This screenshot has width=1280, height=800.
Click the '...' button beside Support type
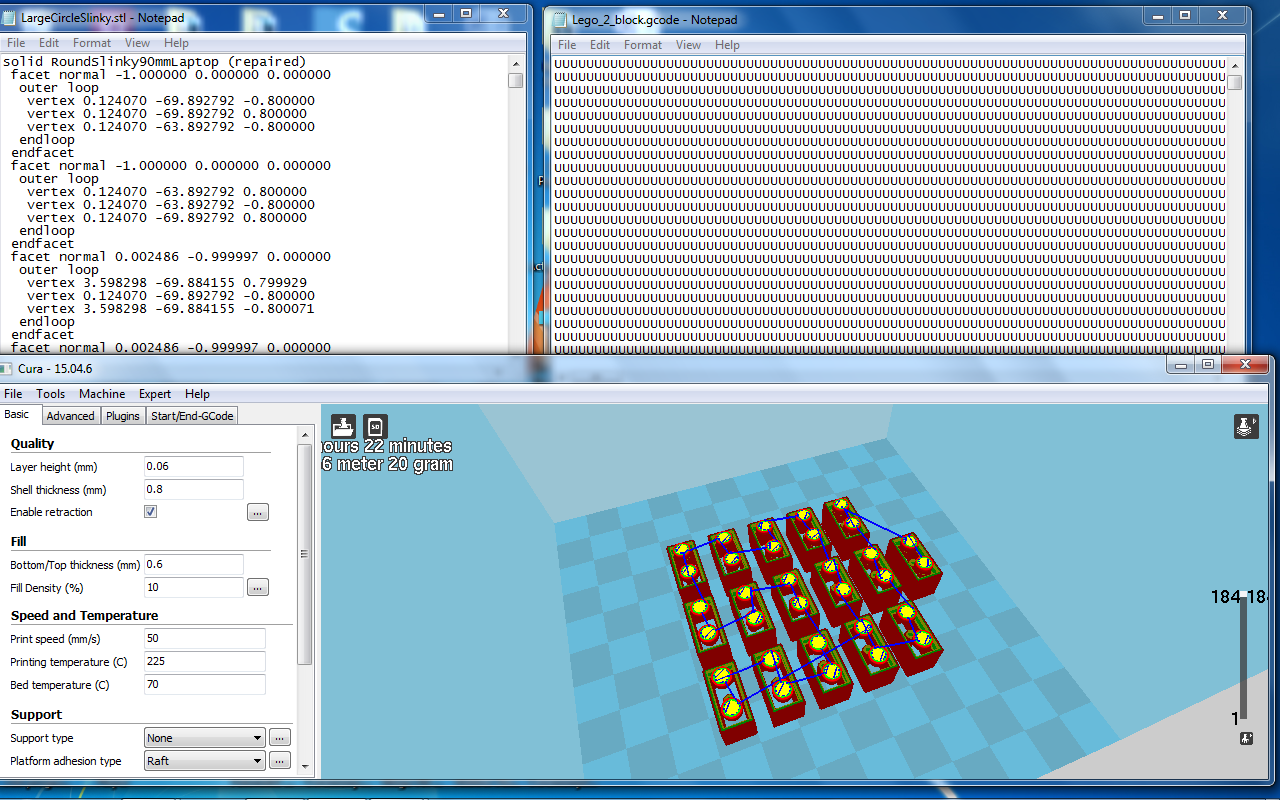coord(279,738)
